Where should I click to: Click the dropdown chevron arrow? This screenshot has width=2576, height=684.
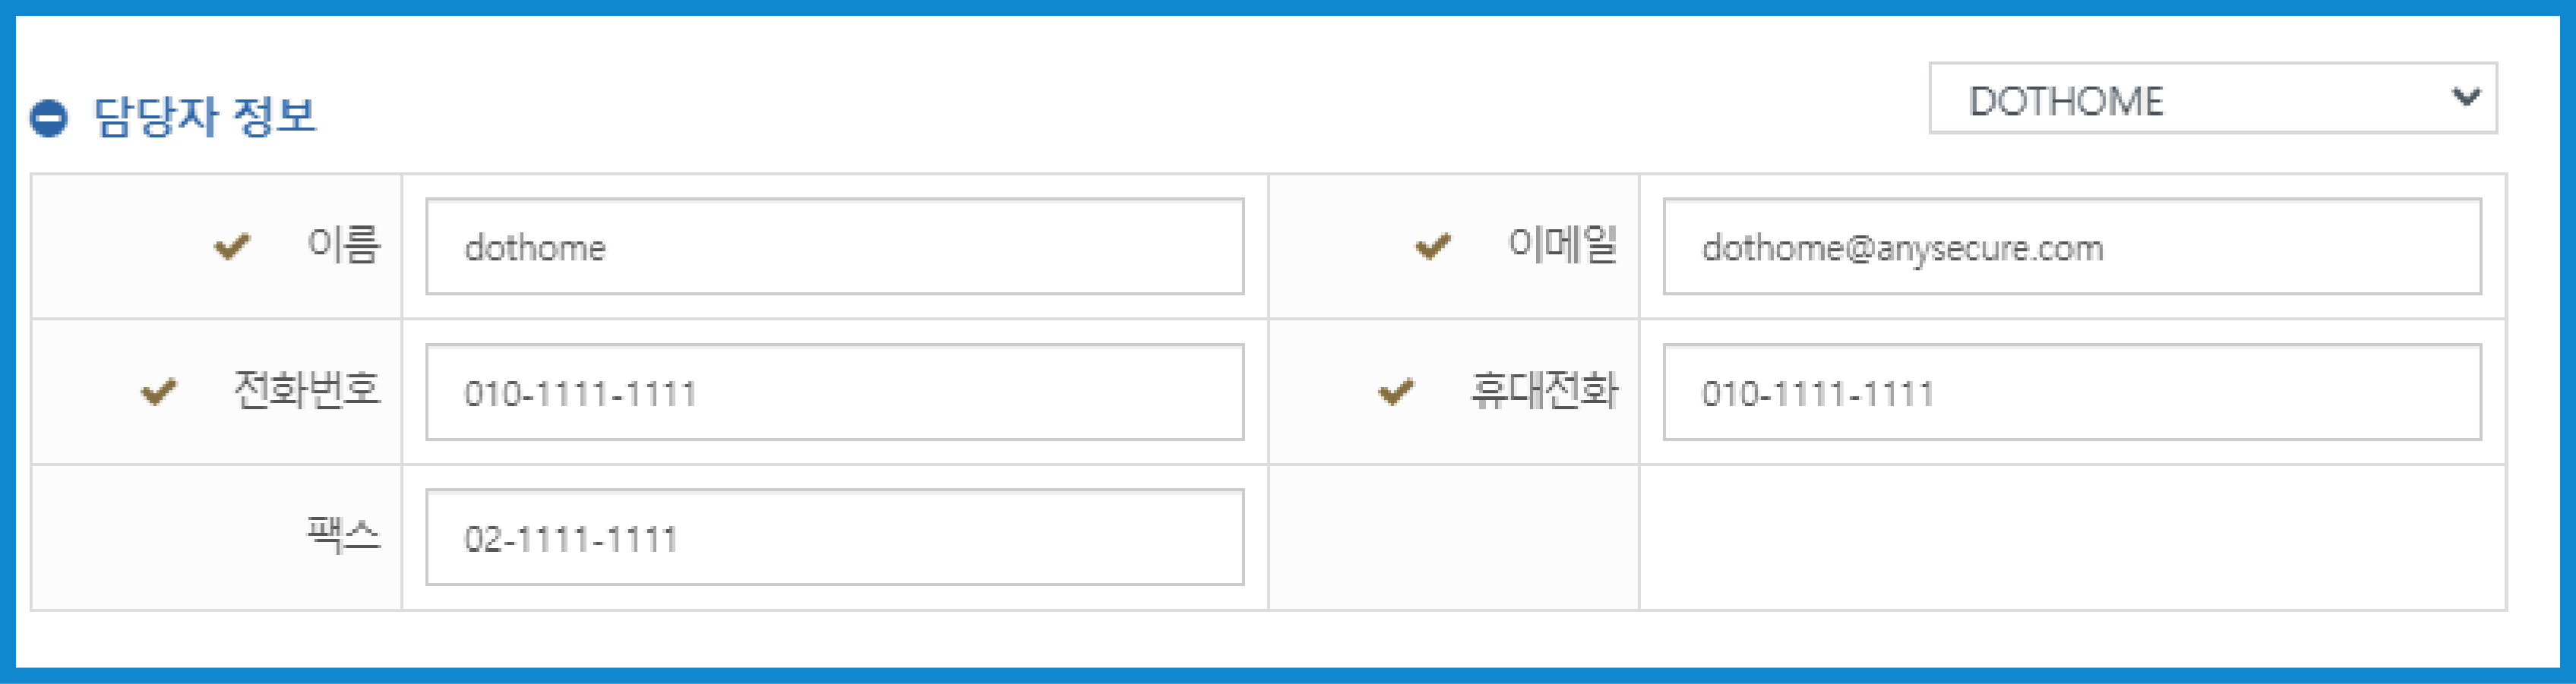click(x=2466, y=97)
